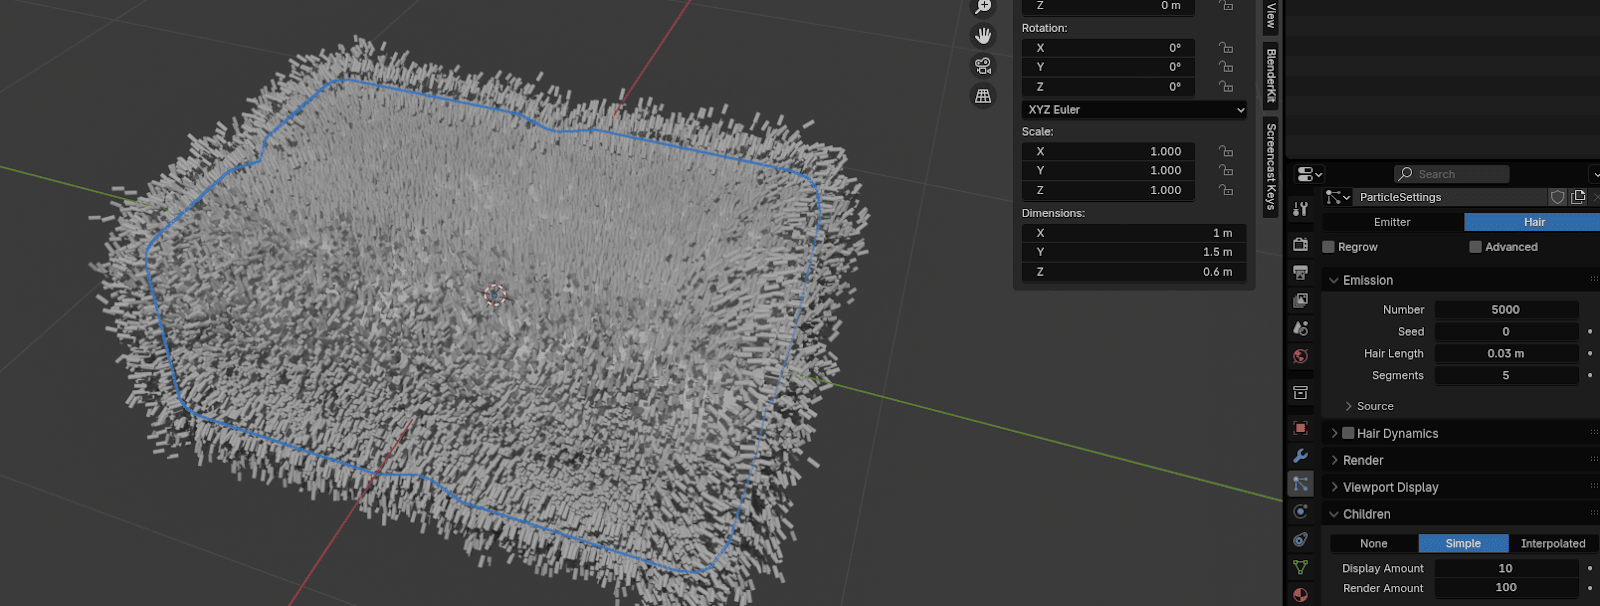Switch to the BlenderKit sidebar tab
The width and height of the screenshot is (1600, 606).
(x=1271, y=75)
